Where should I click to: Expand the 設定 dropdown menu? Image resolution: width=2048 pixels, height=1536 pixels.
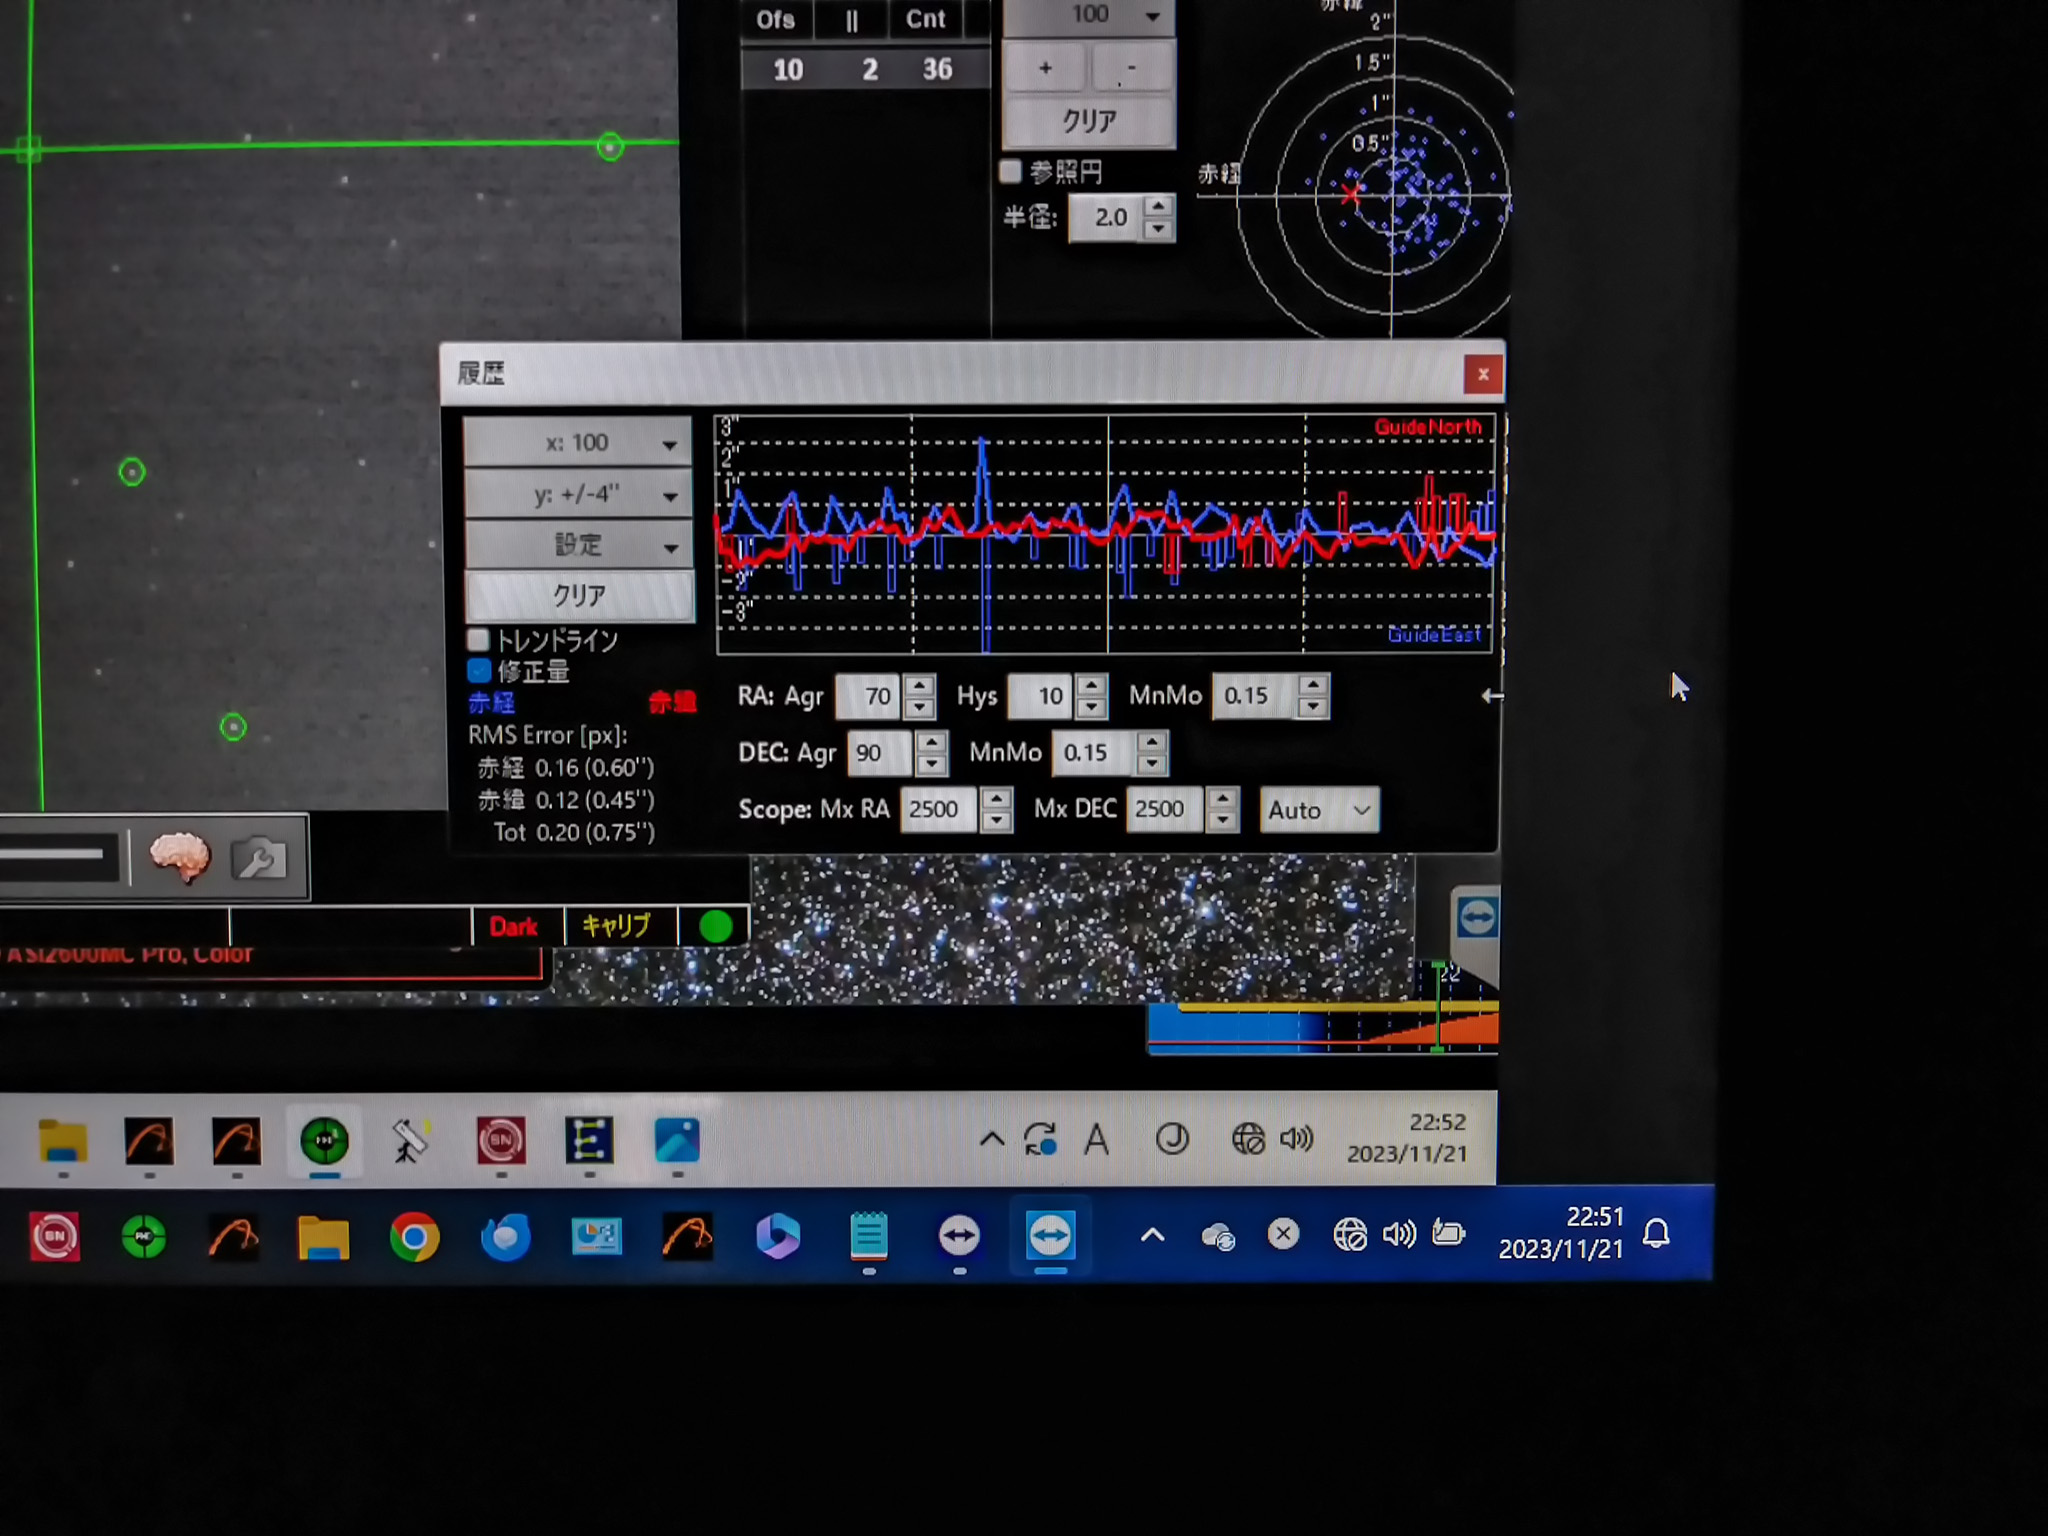578,545
